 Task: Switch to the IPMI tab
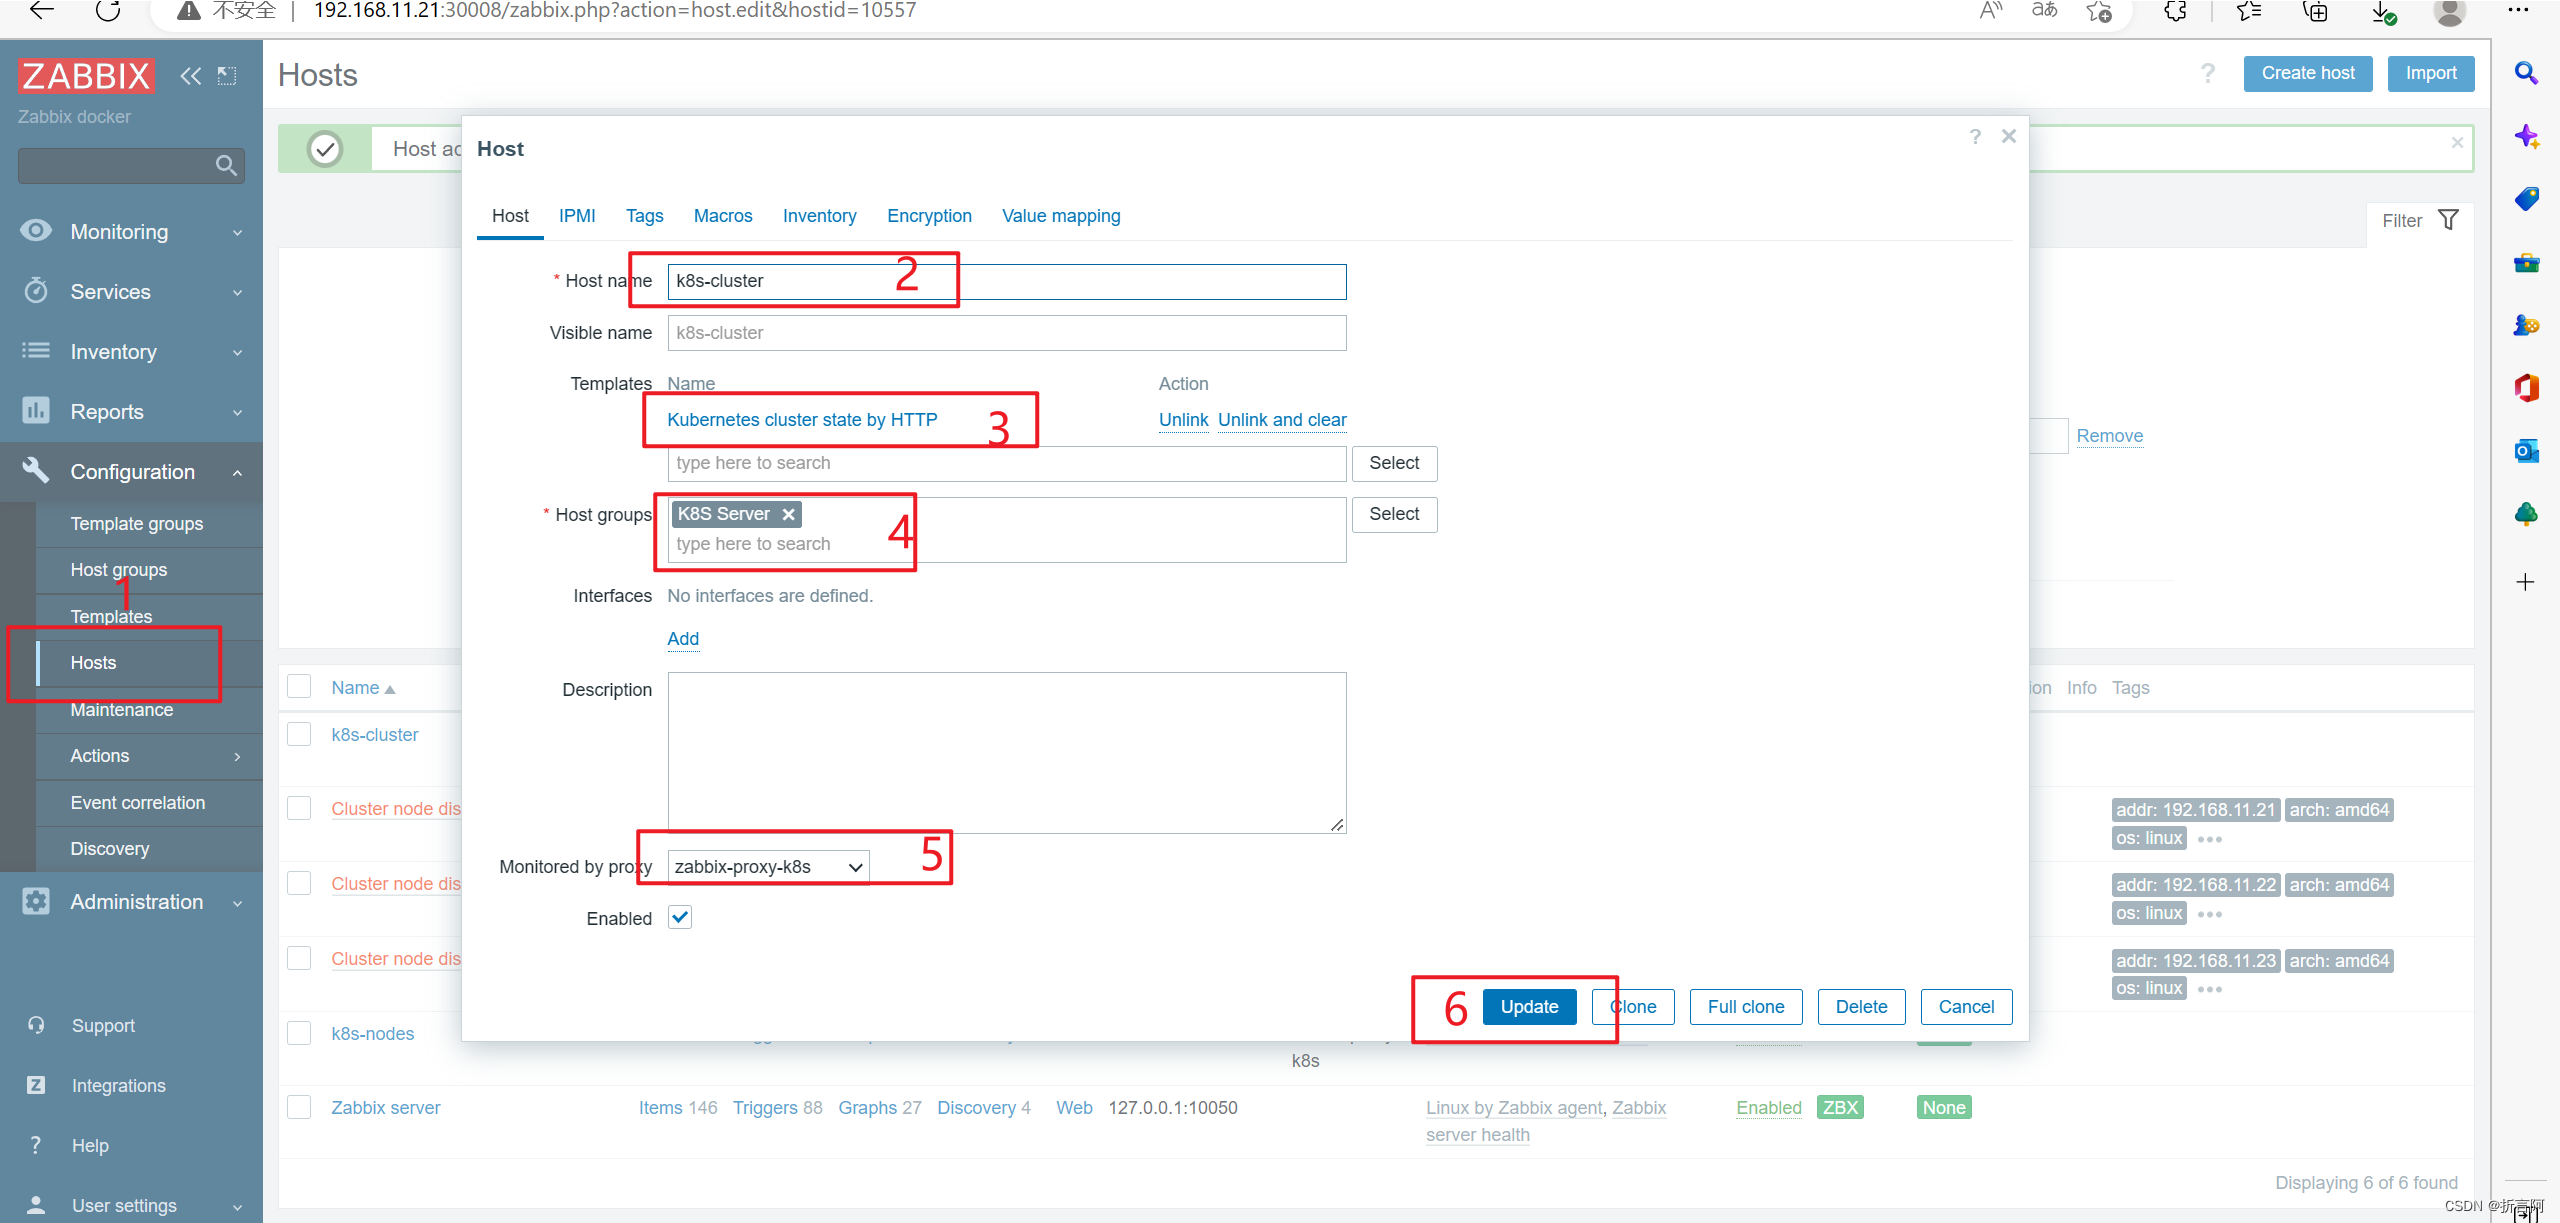click(x=577, y=216)
